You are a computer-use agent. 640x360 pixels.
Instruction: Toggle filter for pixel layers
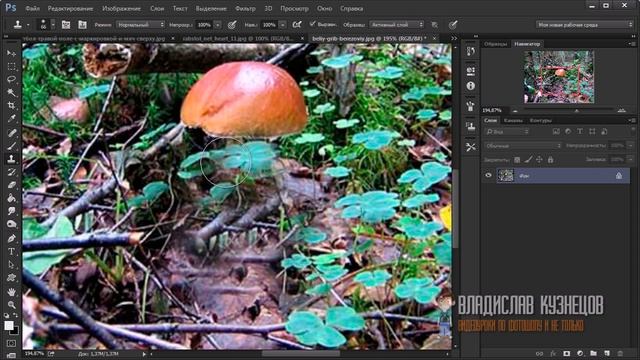click(x=556, y=131)
